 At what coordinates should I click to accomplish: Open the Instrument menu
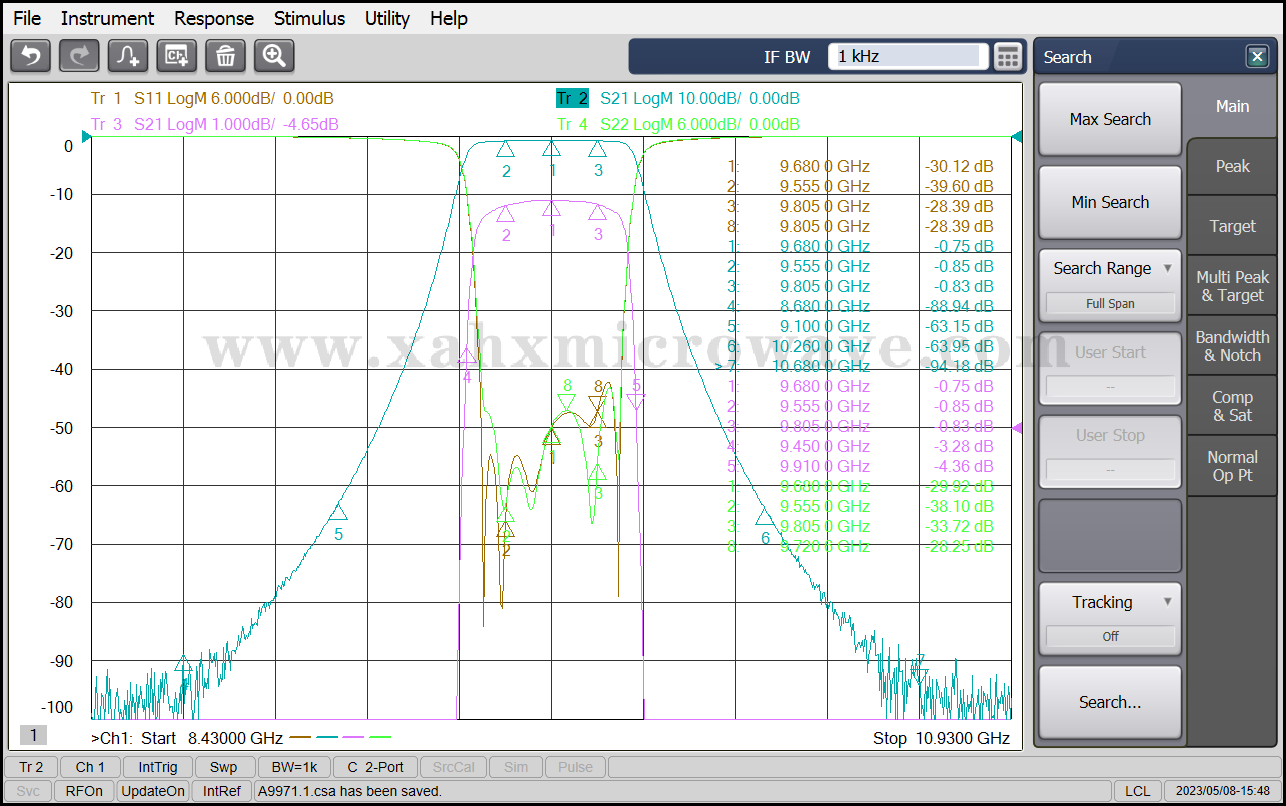(107, 18)
